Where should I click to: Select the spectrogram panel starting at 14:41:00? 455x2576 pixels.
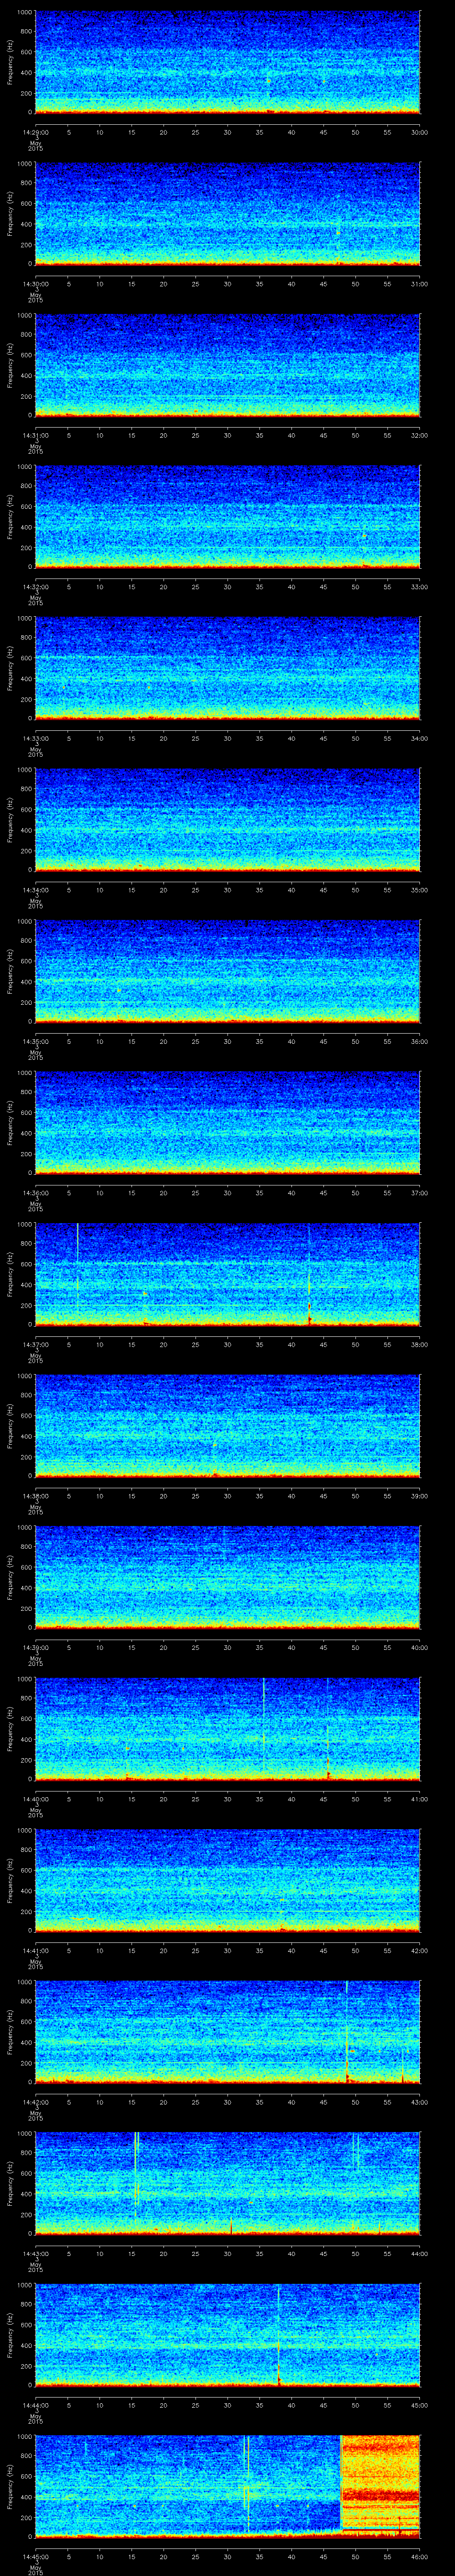[227, 1880]
